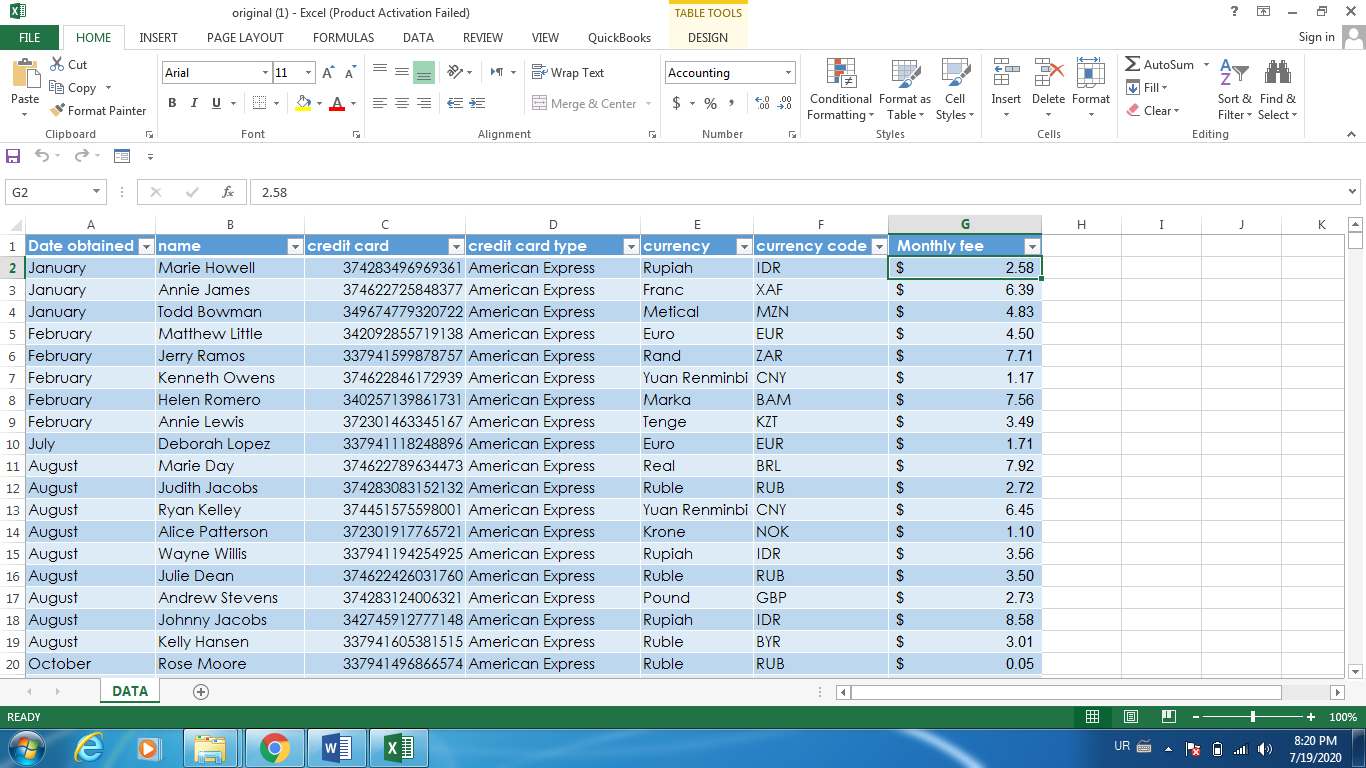
Task: Open Conditional Formatting options
Action: click(839, 90)
